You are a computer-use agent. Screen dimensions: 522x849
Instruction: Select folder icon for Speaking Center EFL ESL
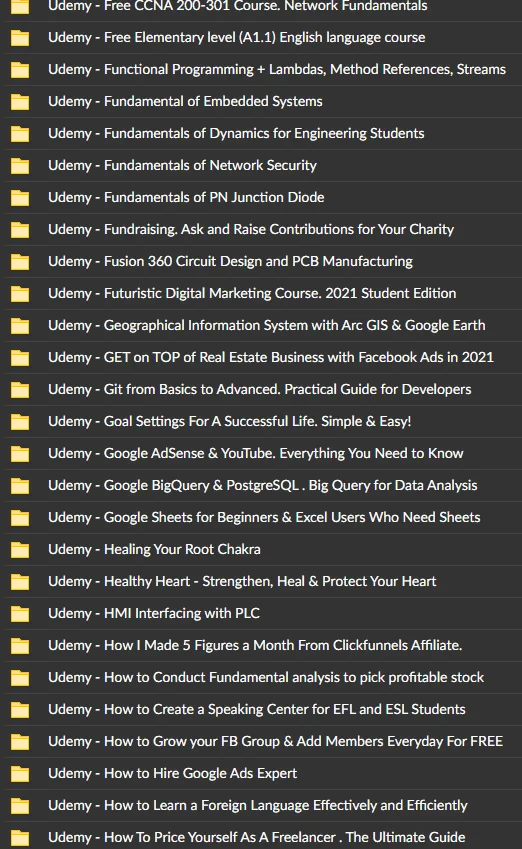tap(20, 709)
